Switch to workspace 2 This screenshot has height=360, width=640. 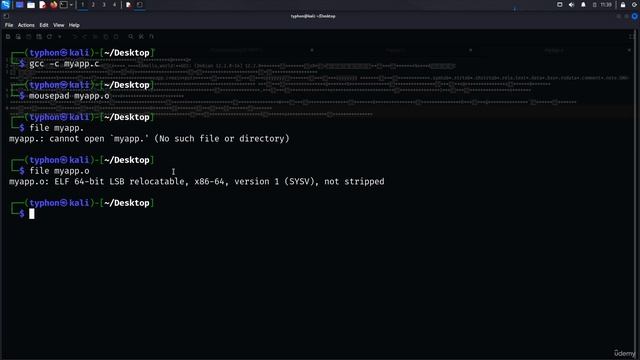point(93,5)
